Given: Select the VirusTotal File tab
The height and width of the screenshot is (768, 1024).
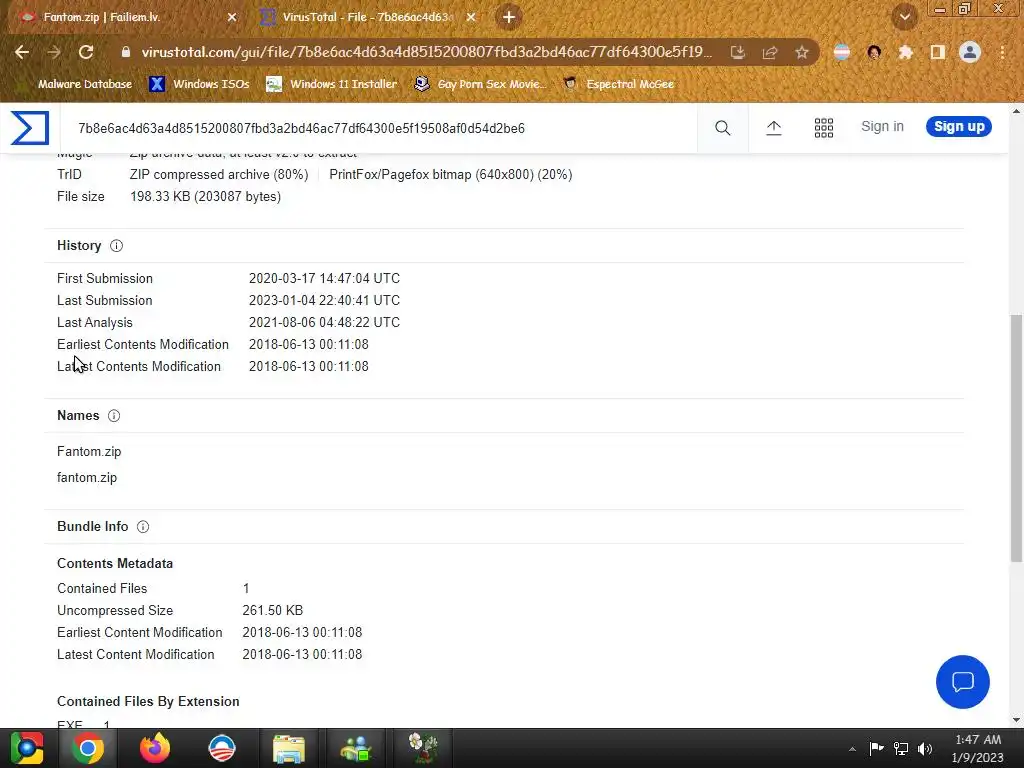Looking at the screenshot, I should pyautogui.click(x=367, y=17).
